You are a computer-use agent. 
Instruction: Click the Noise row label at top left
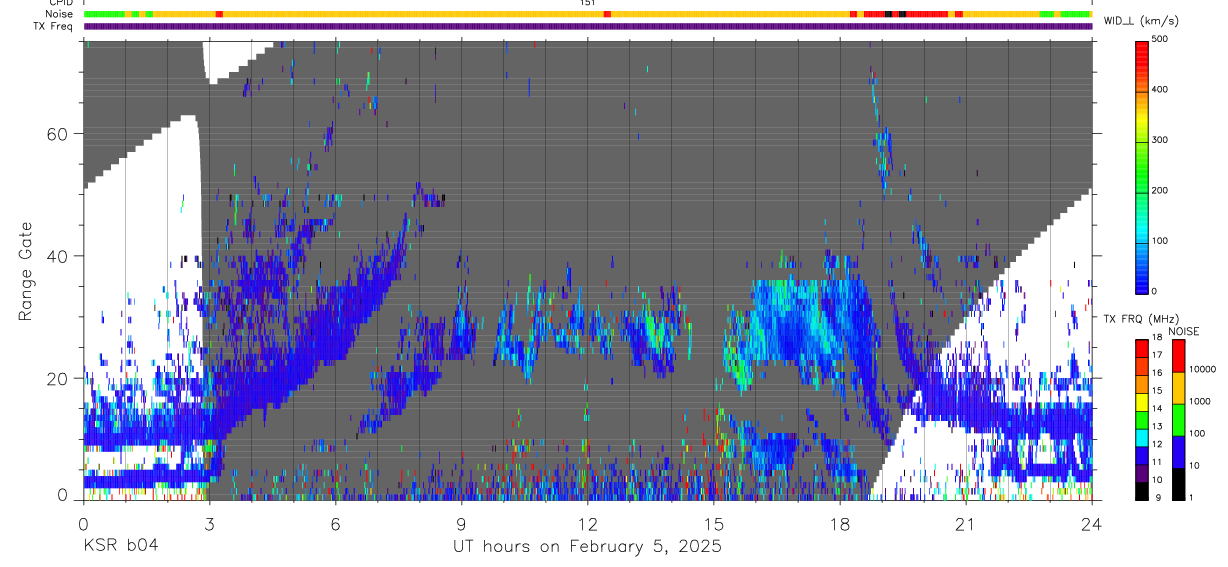[61, 15]
